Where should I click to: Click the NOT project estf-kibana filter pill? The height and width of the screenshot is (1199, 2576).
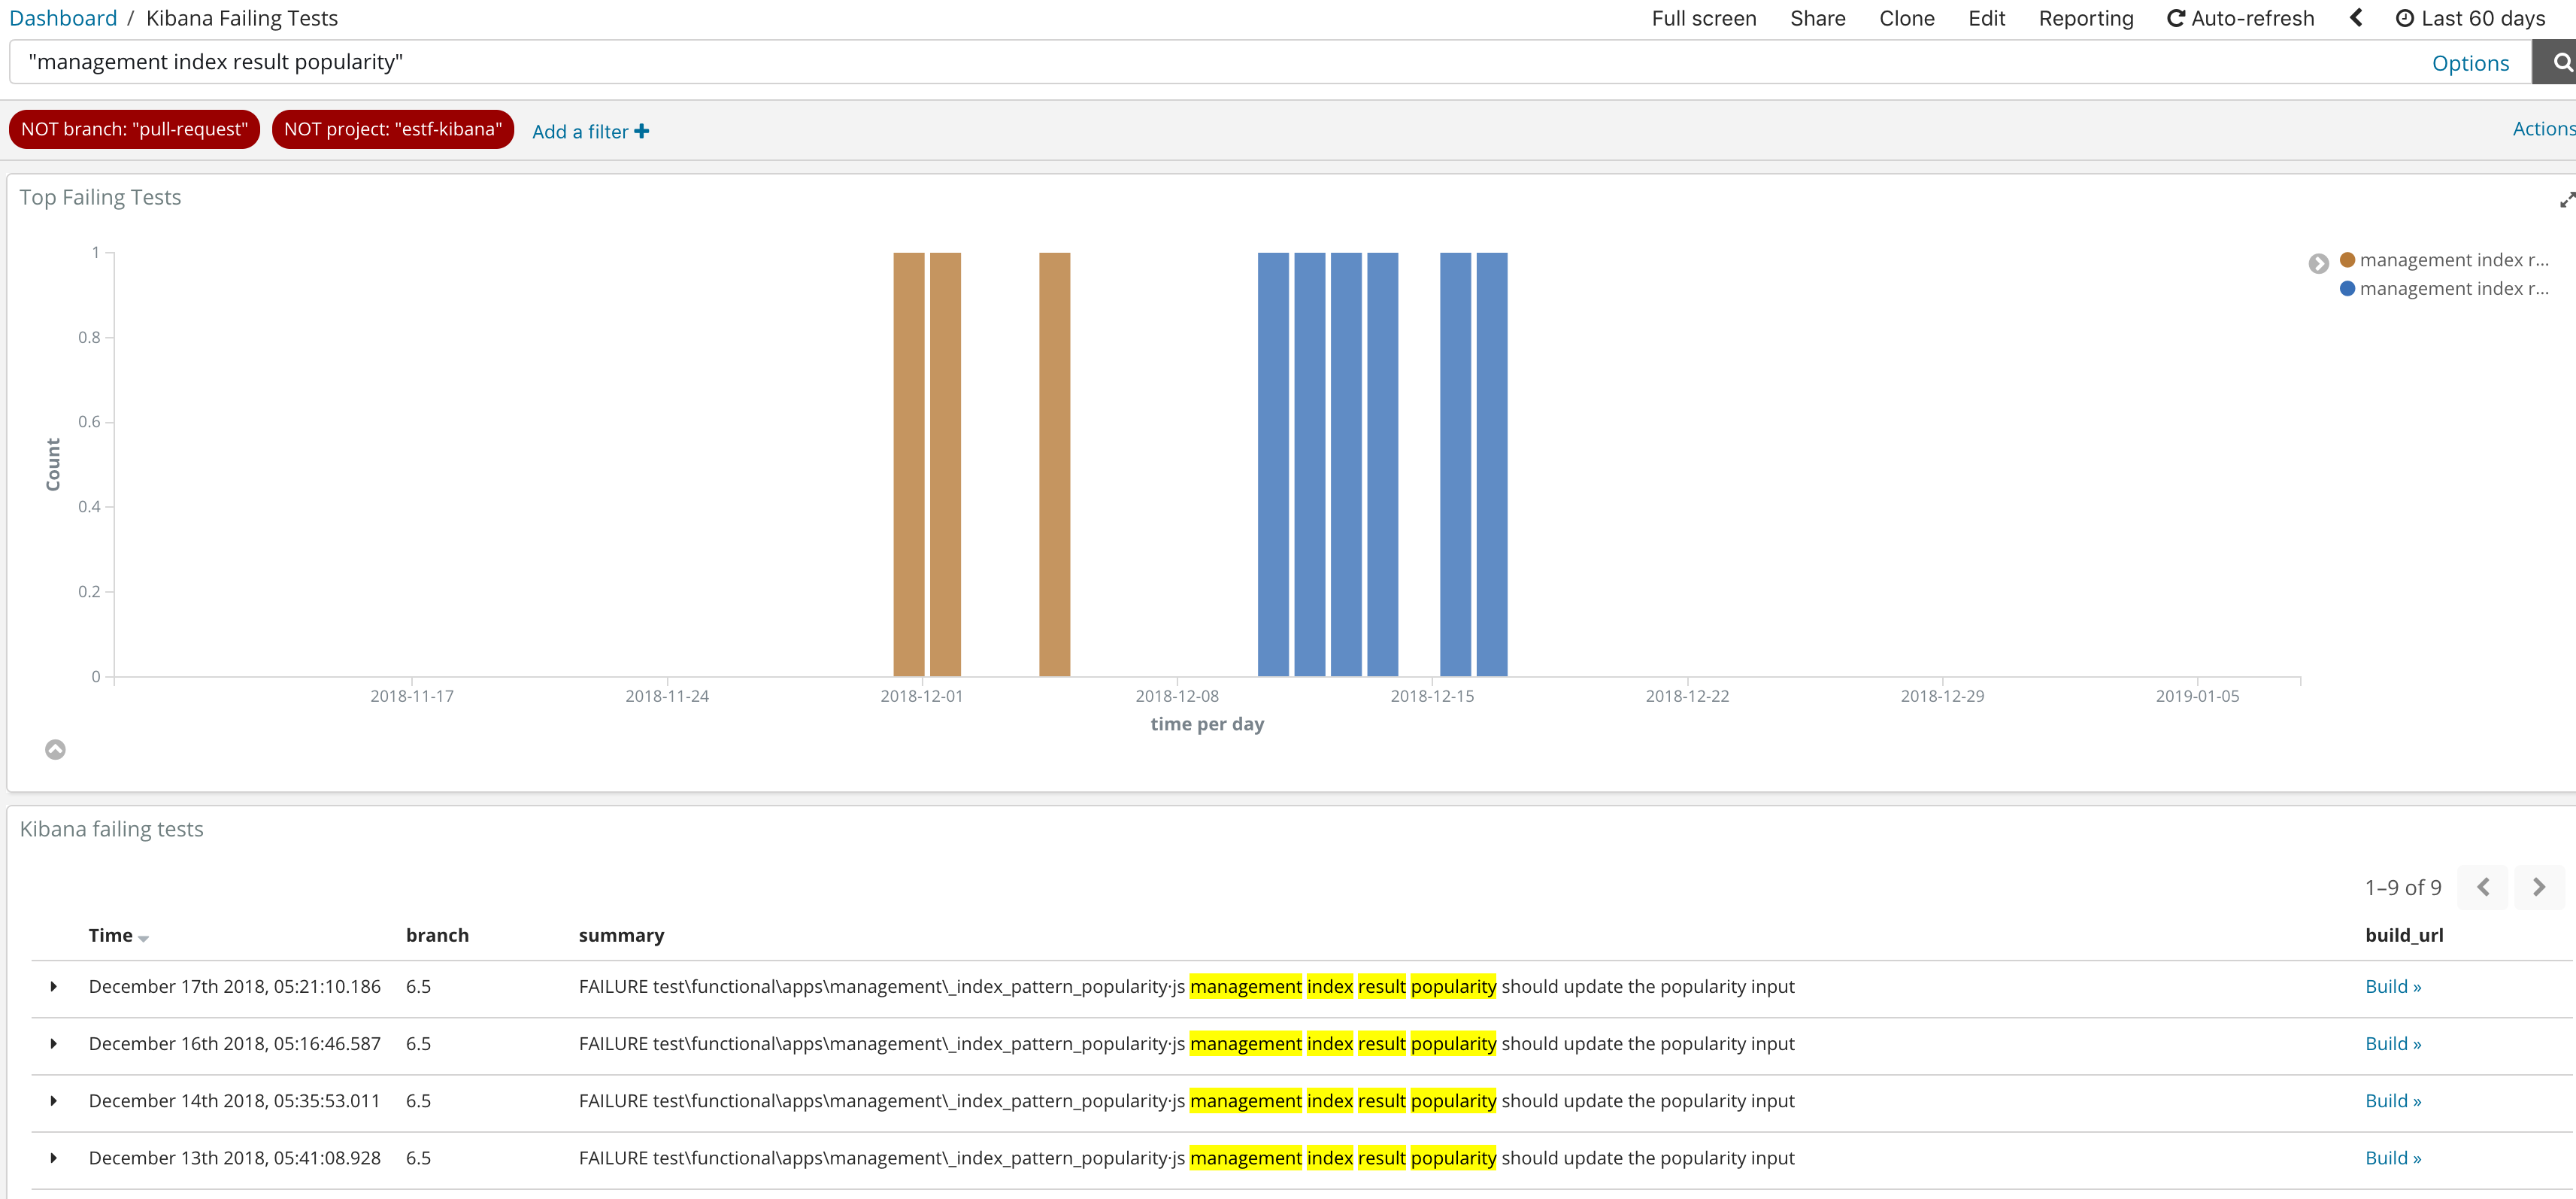[393, 129]
